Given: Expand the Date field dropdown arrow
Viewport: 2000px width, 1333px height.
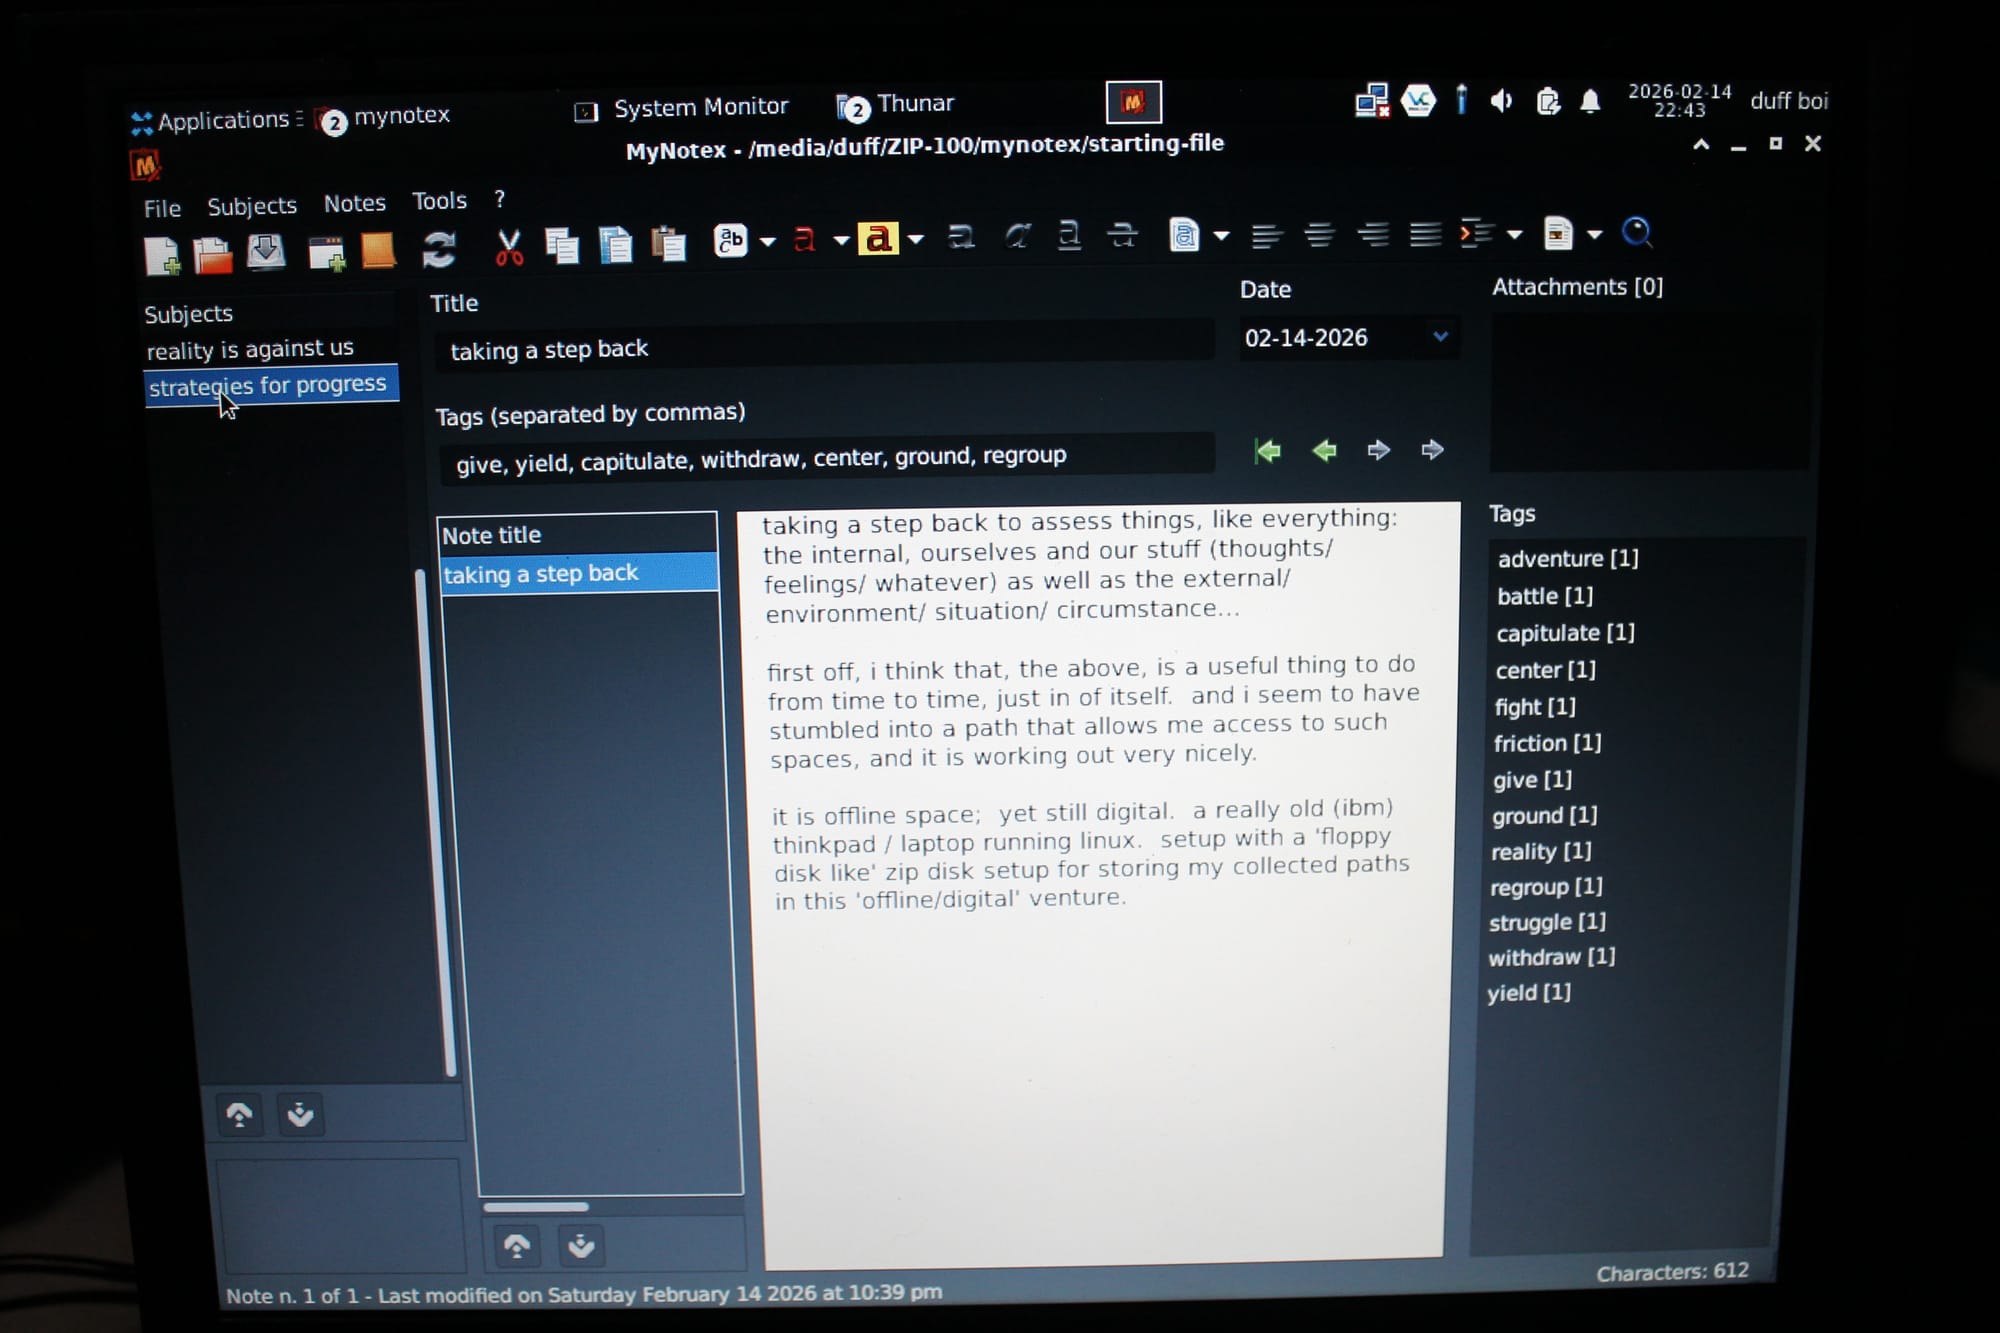Looking at the screenshot, I should pos(1440,337).
